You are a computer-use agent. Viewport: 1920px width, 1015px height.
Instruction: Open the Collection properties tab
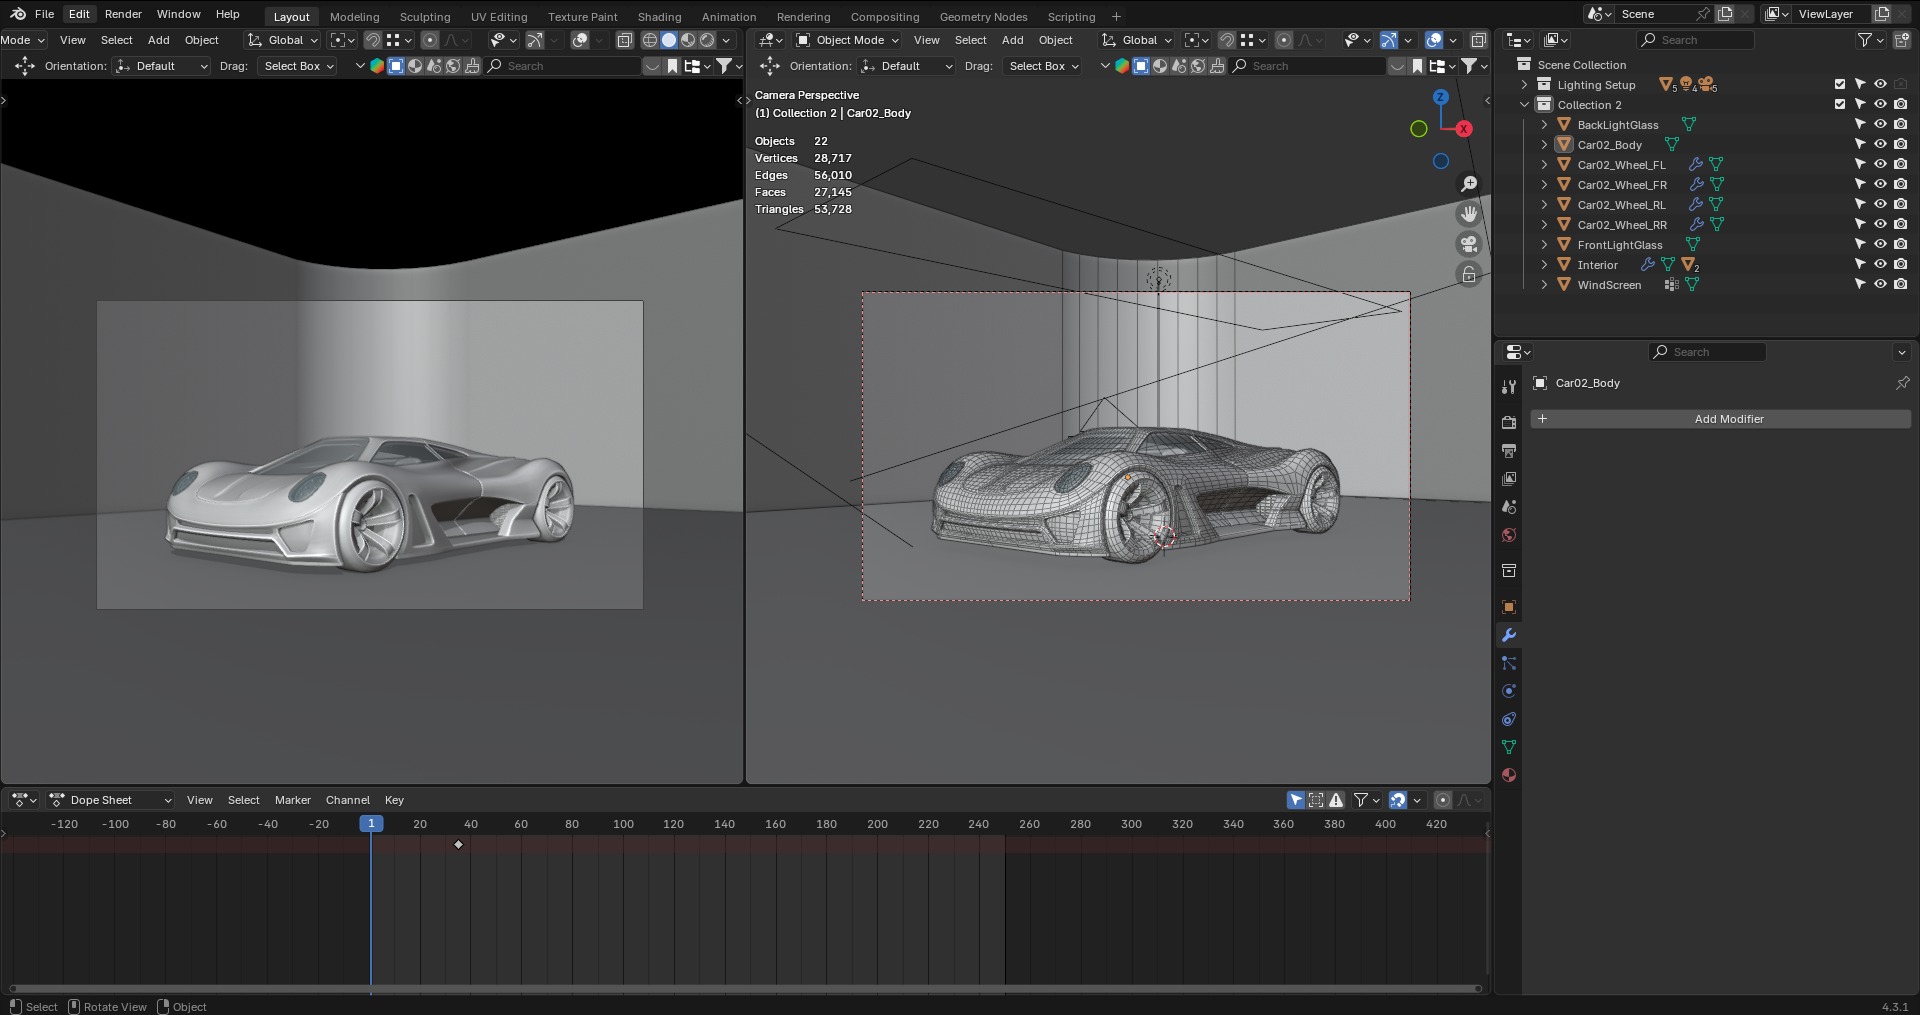coord(1509,571)
